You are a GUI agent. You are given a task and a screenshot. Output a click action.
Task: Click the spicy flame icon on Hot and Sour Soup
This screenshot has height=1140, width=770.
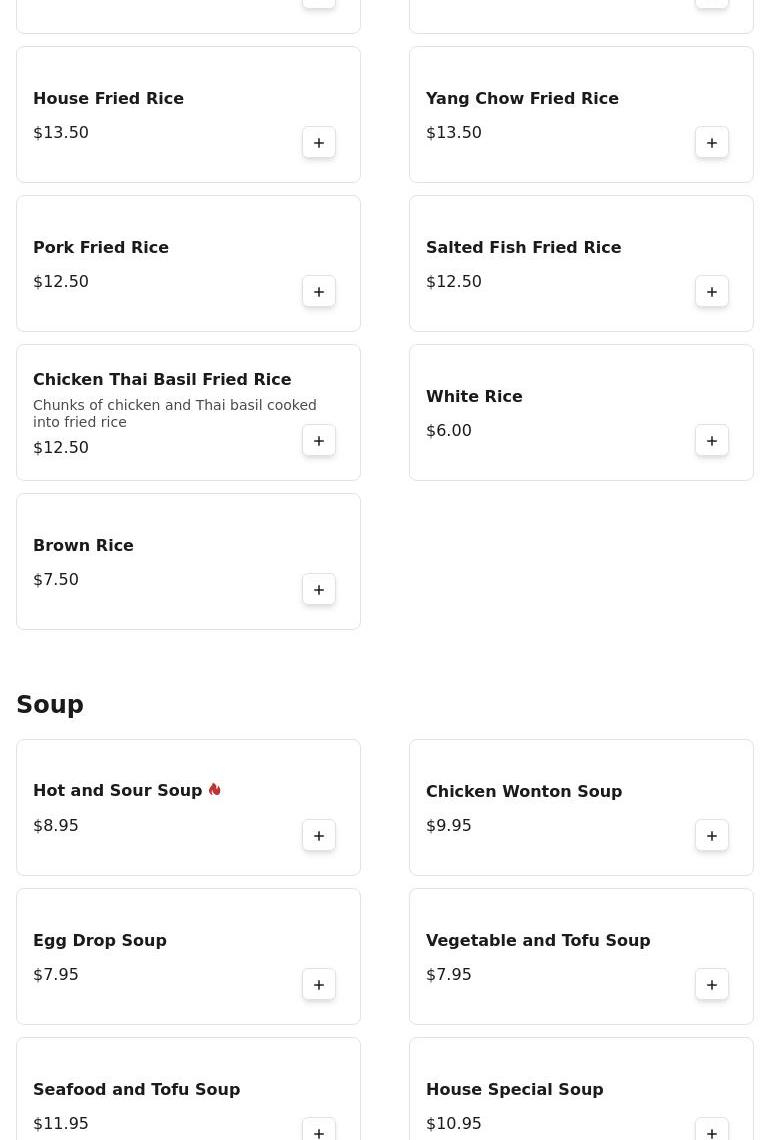[214, 790]
